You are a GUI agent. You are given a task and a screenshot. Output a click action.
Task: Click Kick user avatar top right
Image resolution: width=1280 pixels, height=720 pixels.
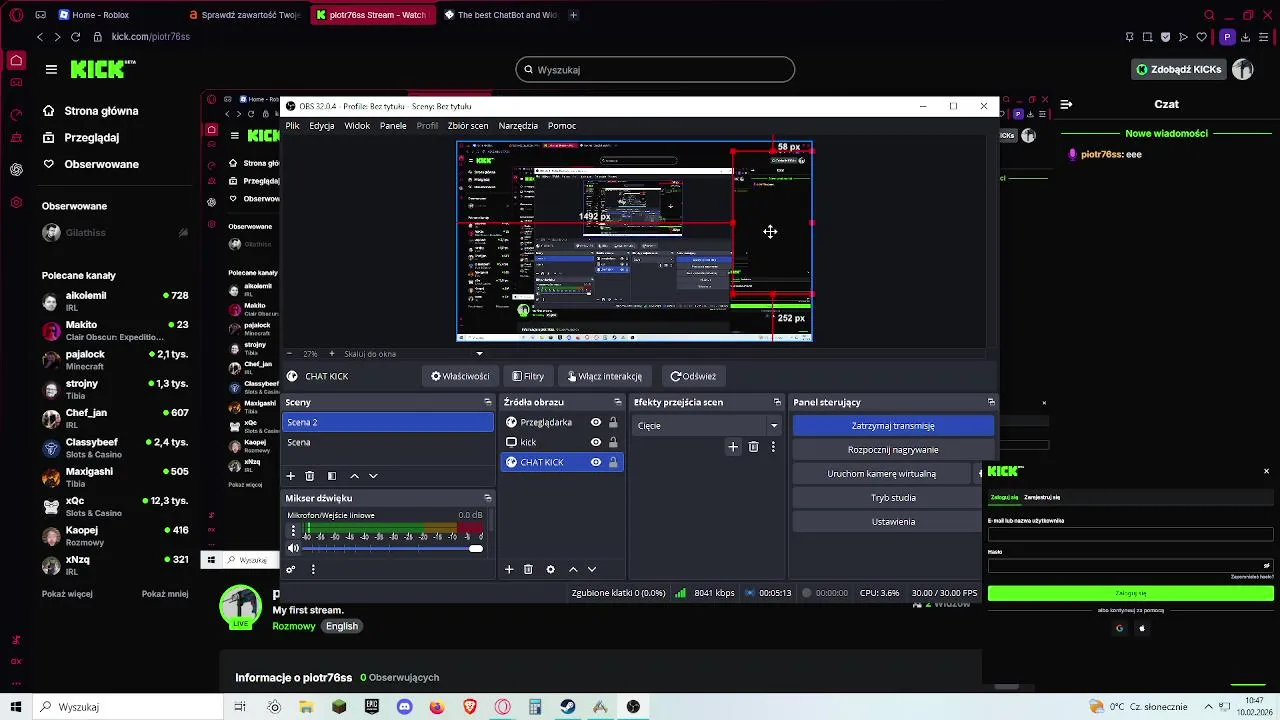pyautogui.click(x=1243, y=69)
